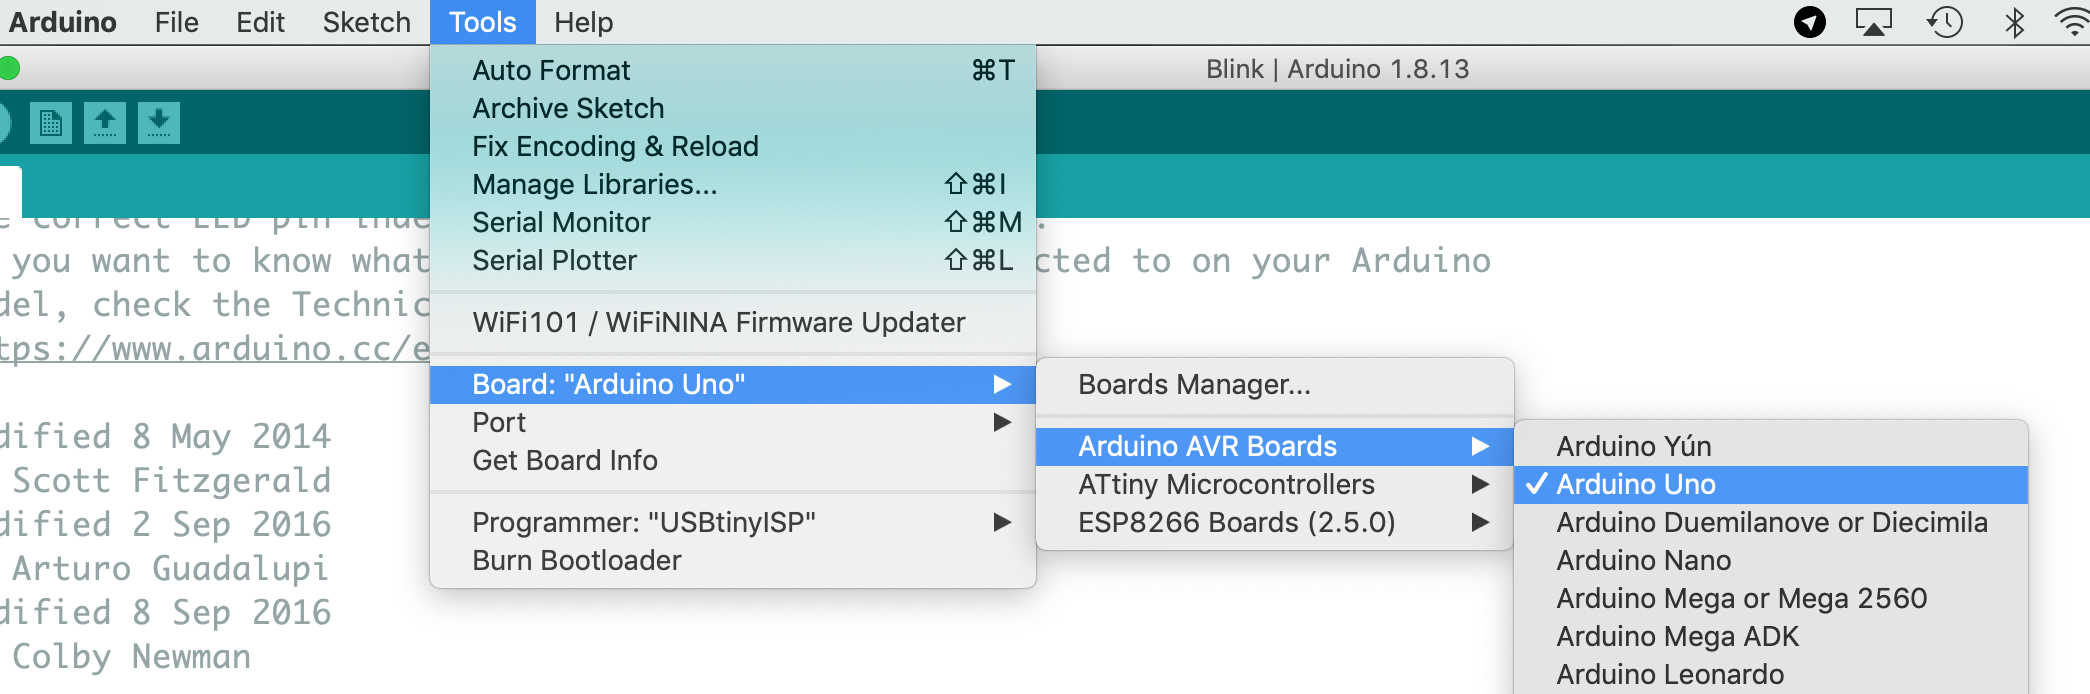
Task: Open Boards Manager...
Action: click(1194, 385)
